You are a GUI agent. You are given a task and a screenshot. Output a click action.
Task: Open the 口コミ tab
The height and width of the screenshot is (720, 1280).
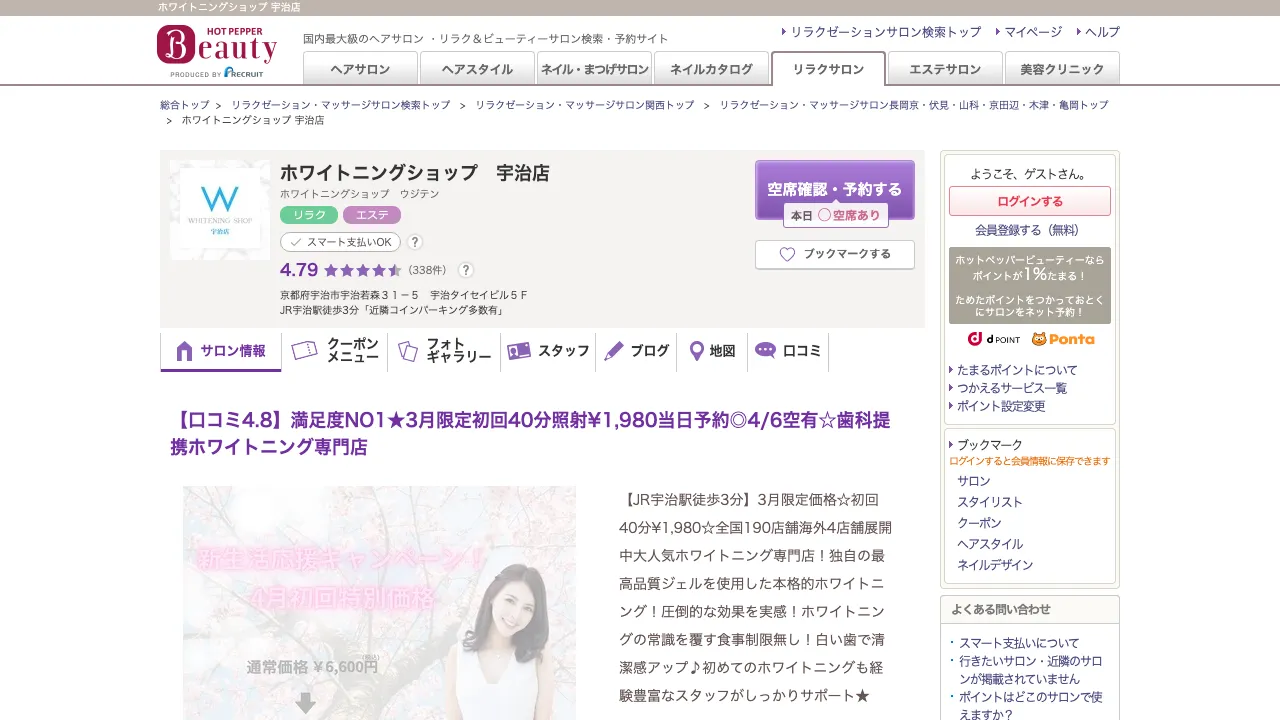click(x=789, y=351)
